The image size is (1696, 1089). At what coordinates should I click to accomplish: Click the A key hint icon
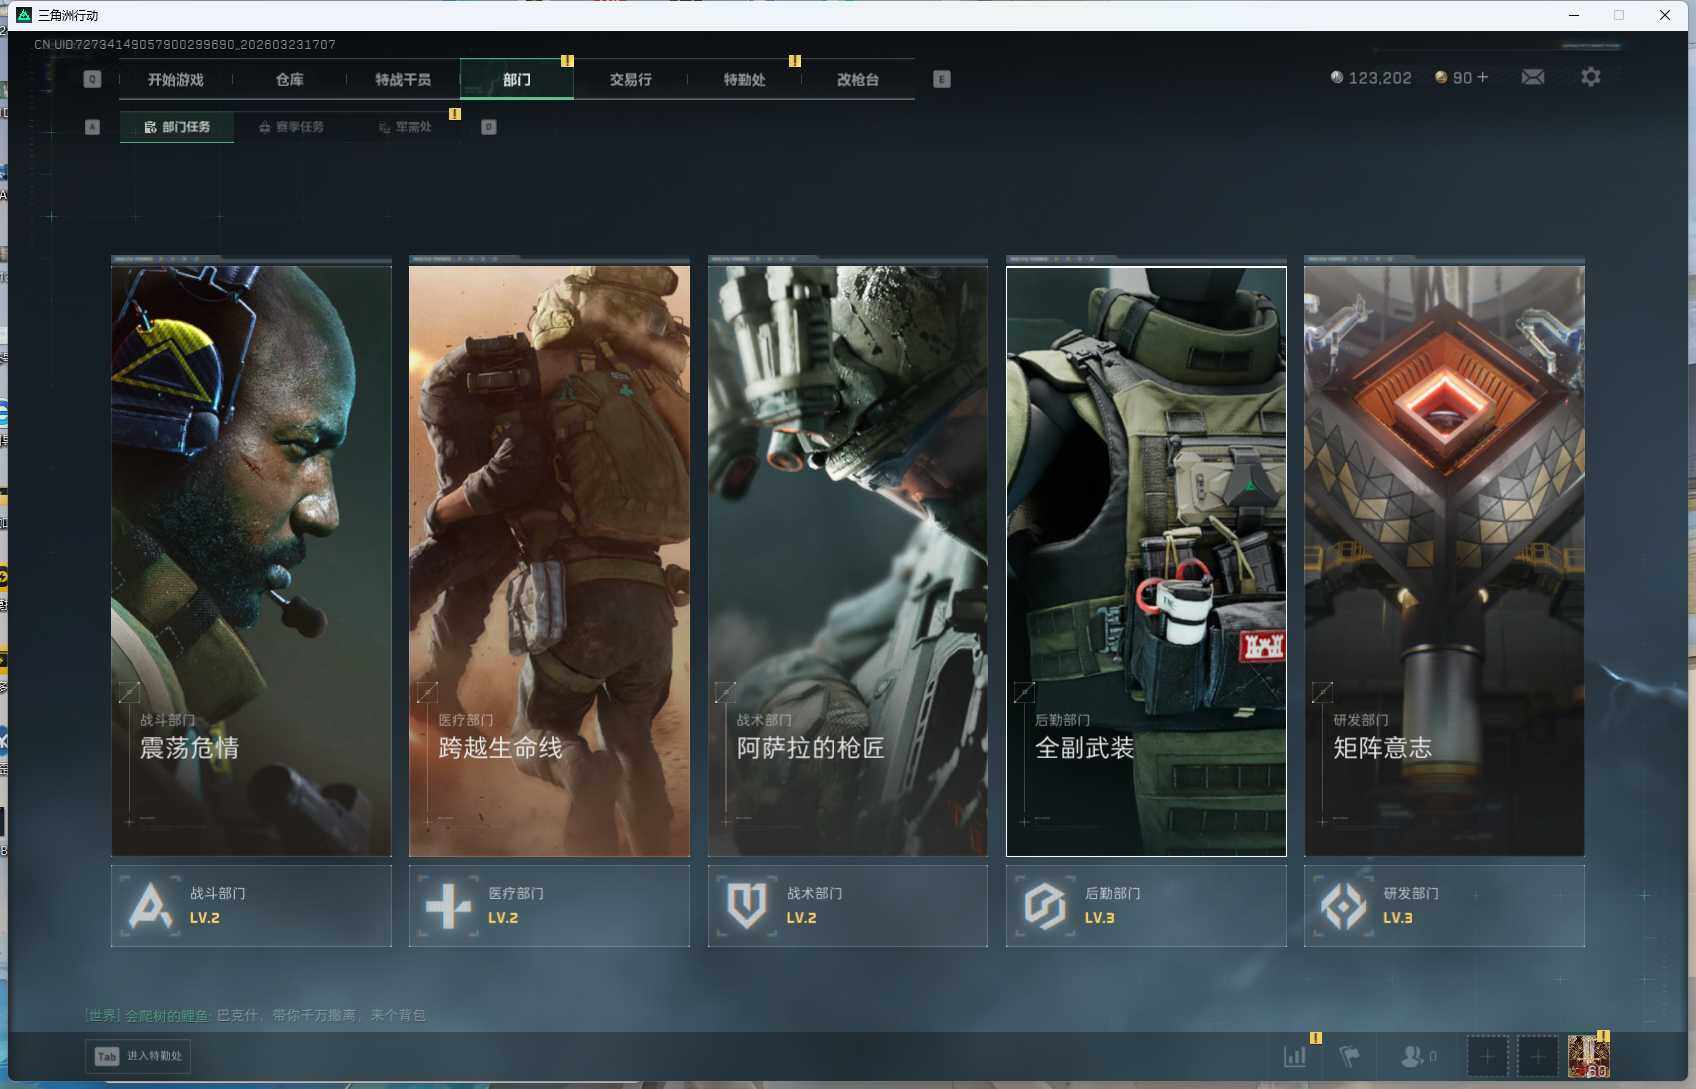tap(92, 127)
